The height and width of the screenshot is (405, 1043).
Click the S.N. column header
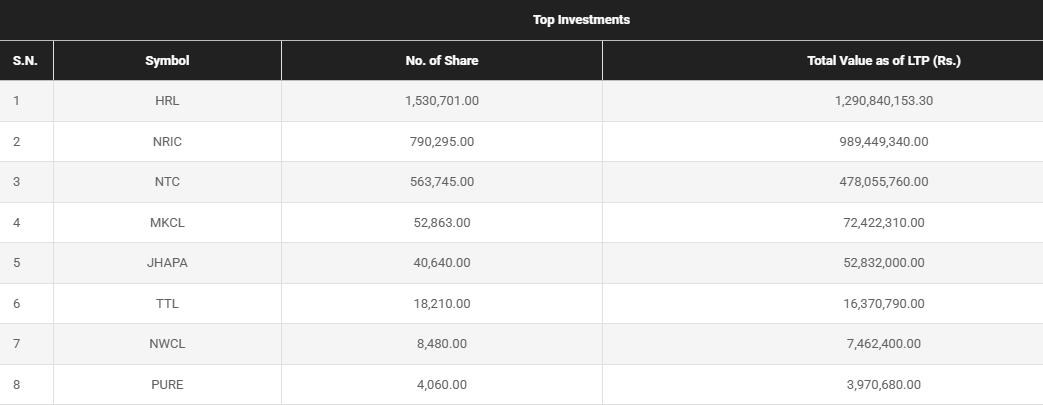(x=25, y=61)
